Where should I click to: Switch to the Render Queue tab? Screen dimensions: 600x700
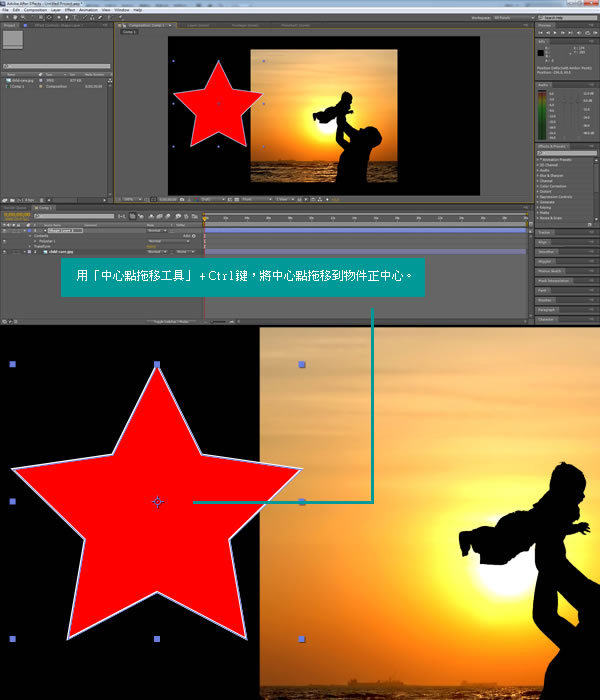pos(16,208)
